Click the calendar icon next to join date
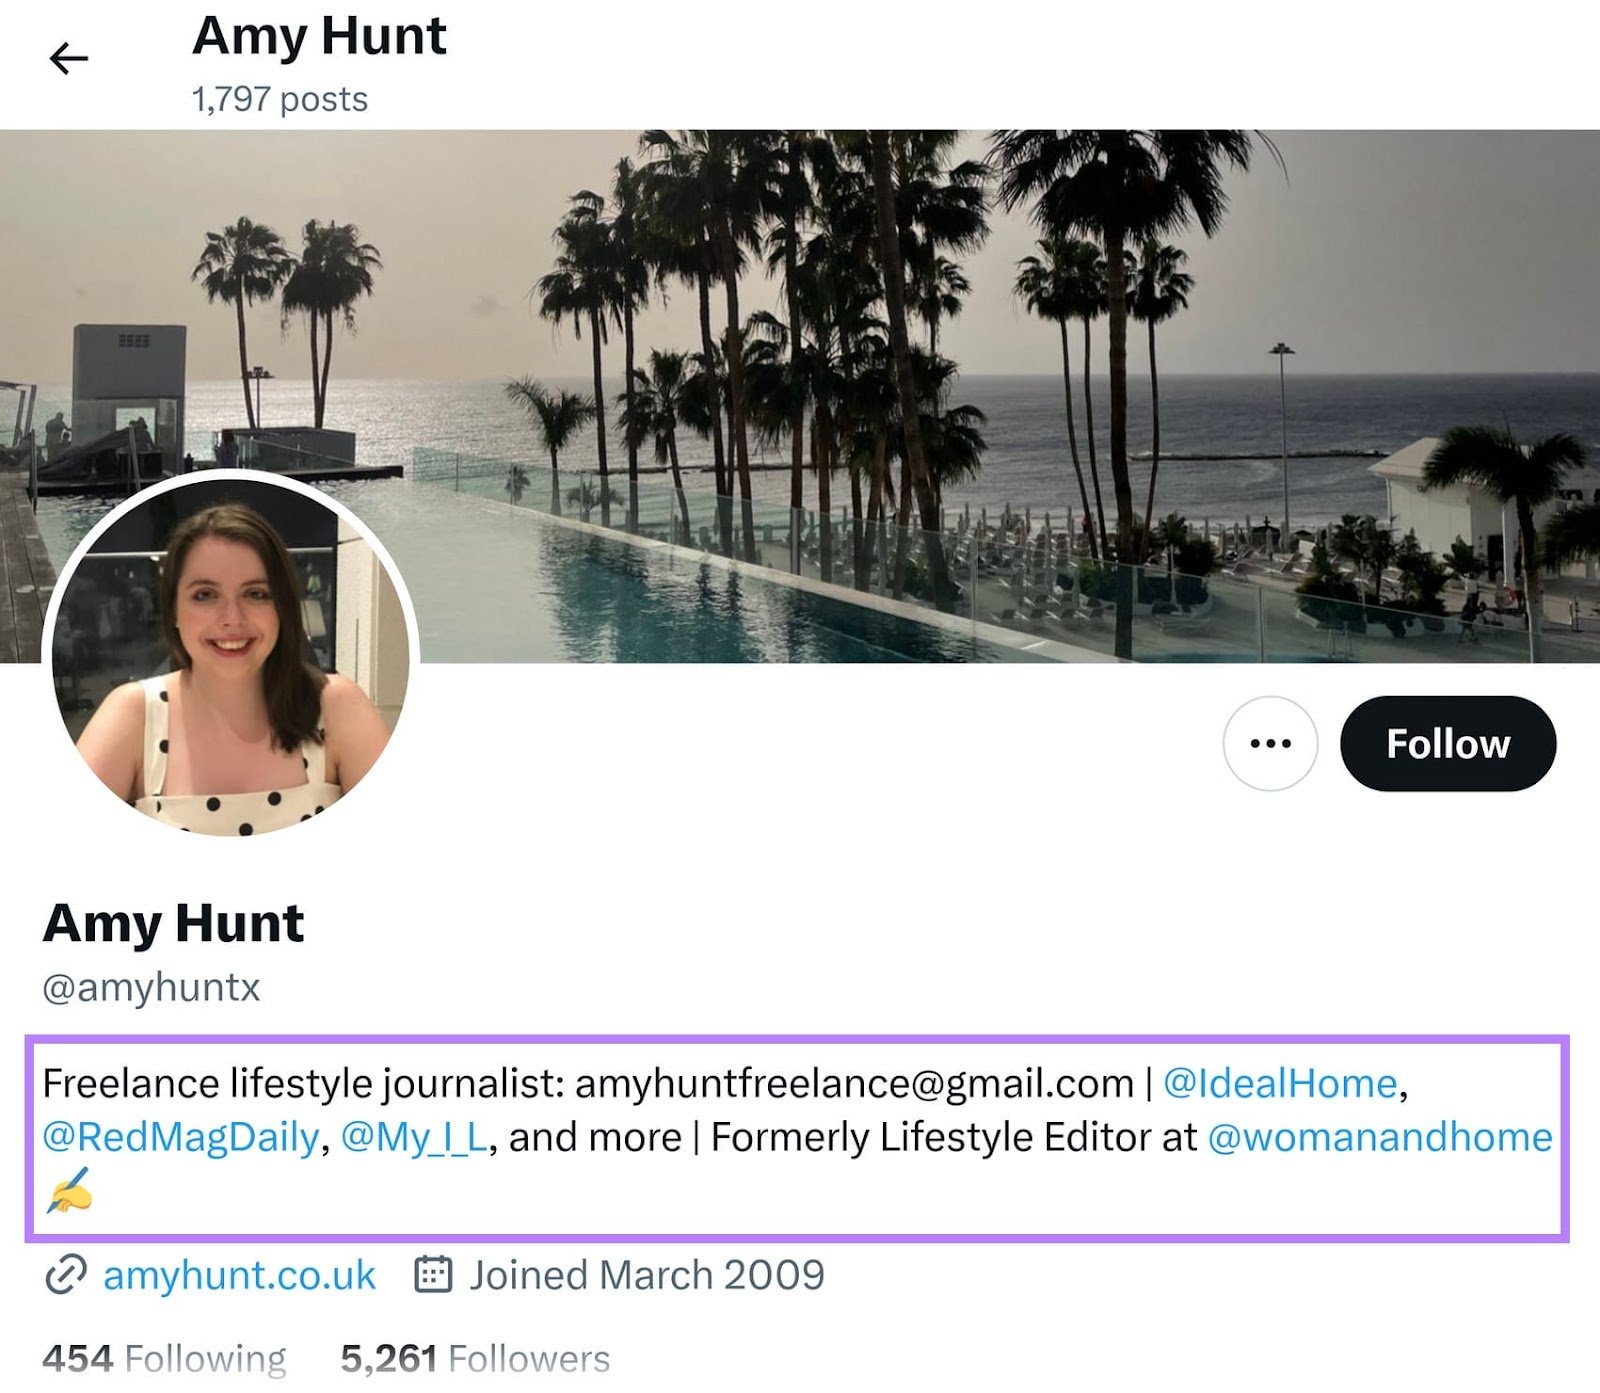The height and width of the screenshot is (1393, 1600). [434, 1274]
